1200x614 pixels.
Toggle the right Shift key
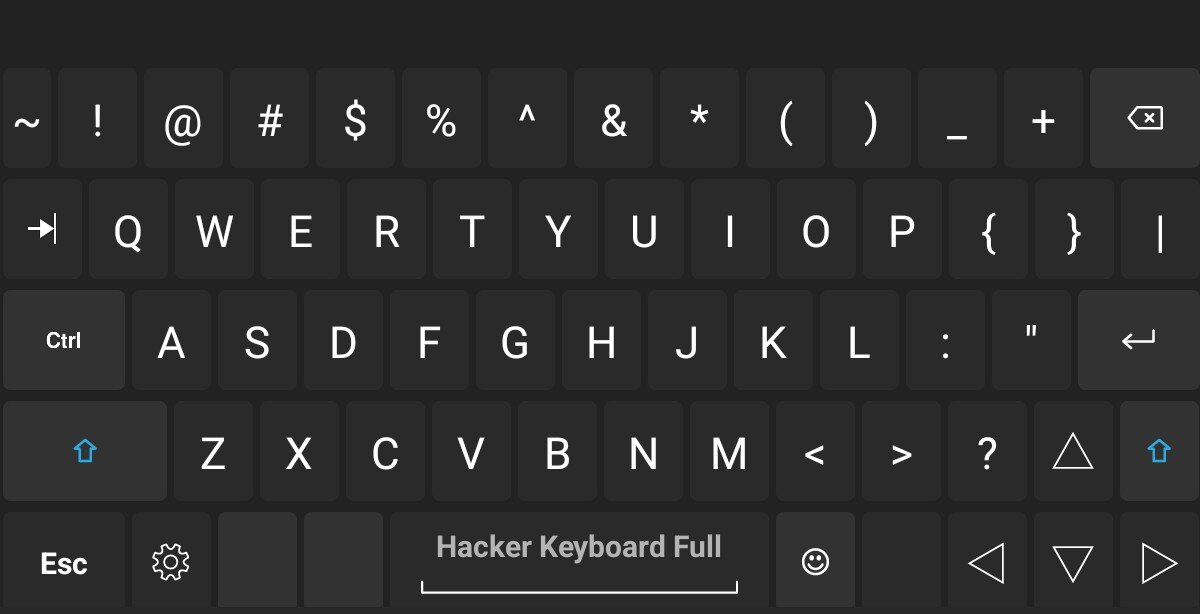click(x=1158, y=452)
